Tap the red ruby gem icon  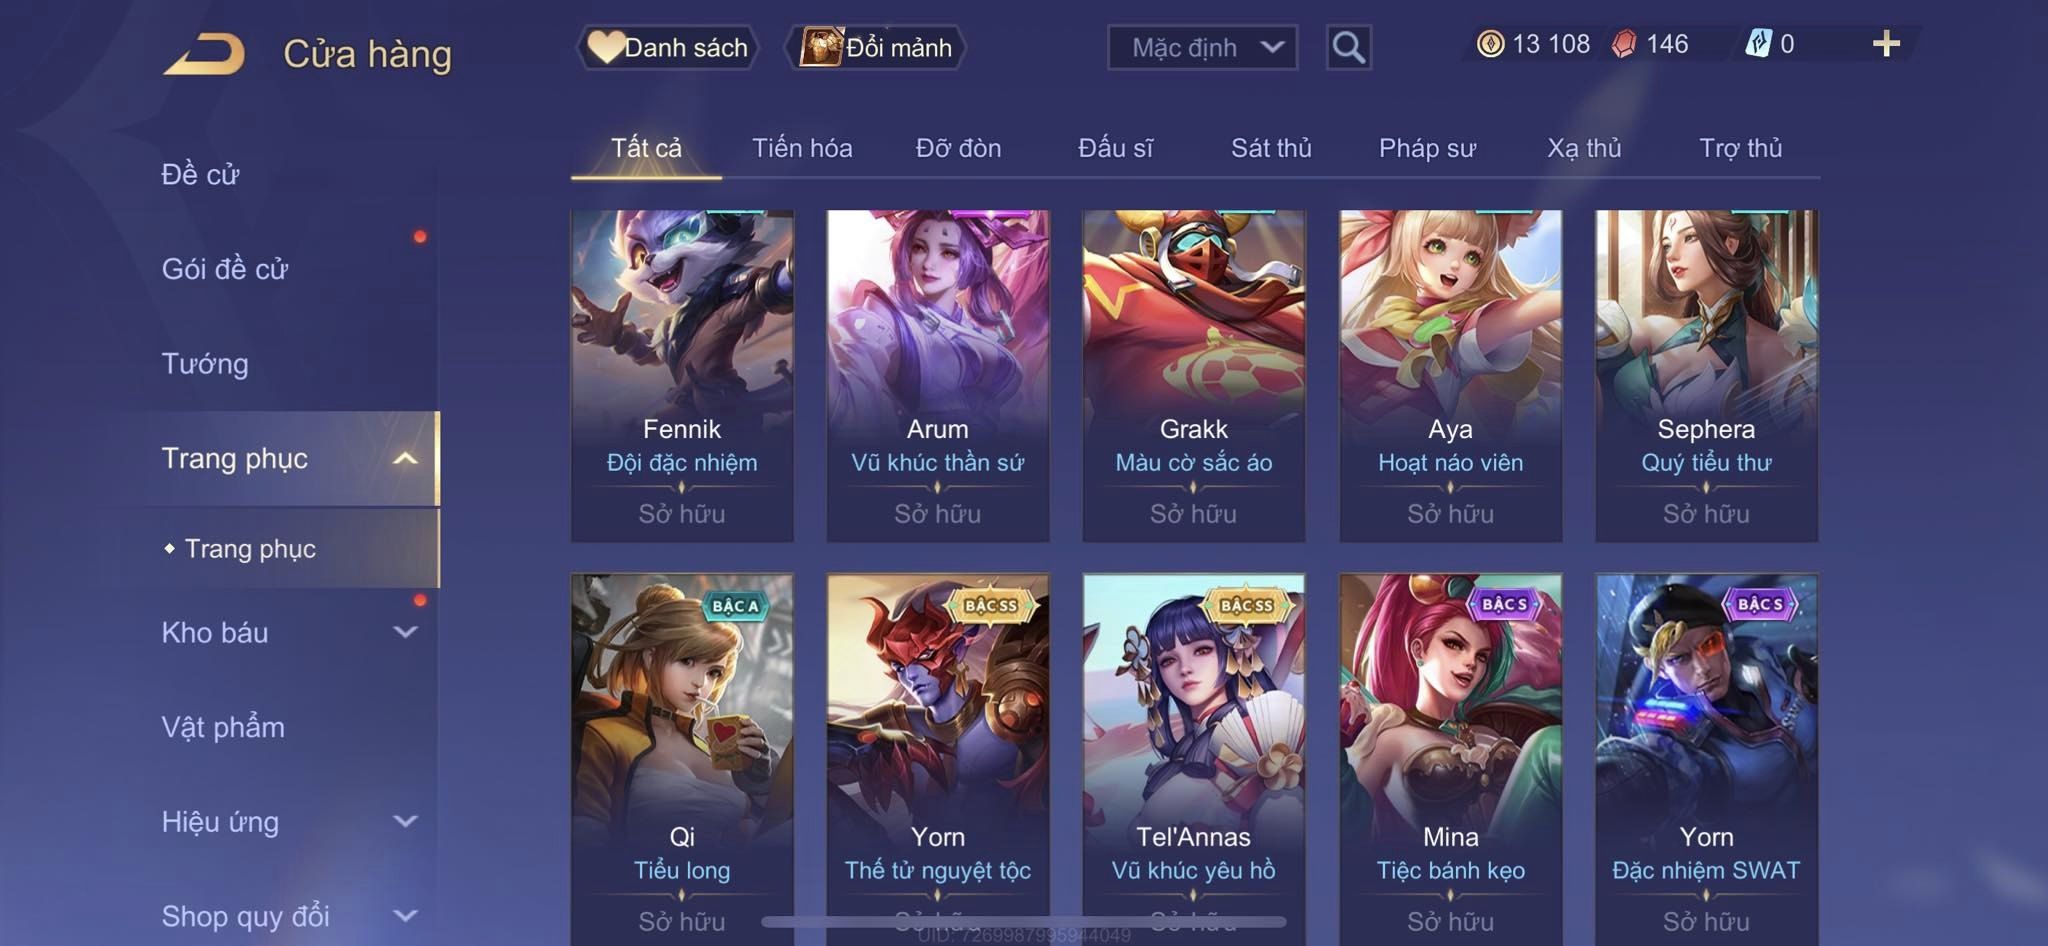tap(1624, 44)
